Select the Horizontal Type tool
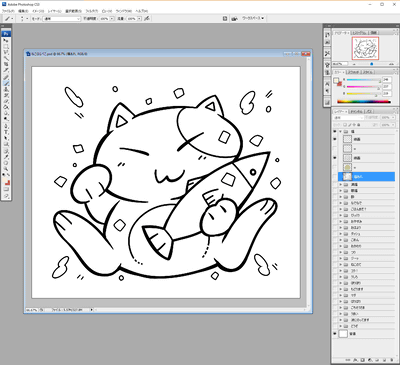The width and height of the screenshot is (400, 365). coord(6,131)
